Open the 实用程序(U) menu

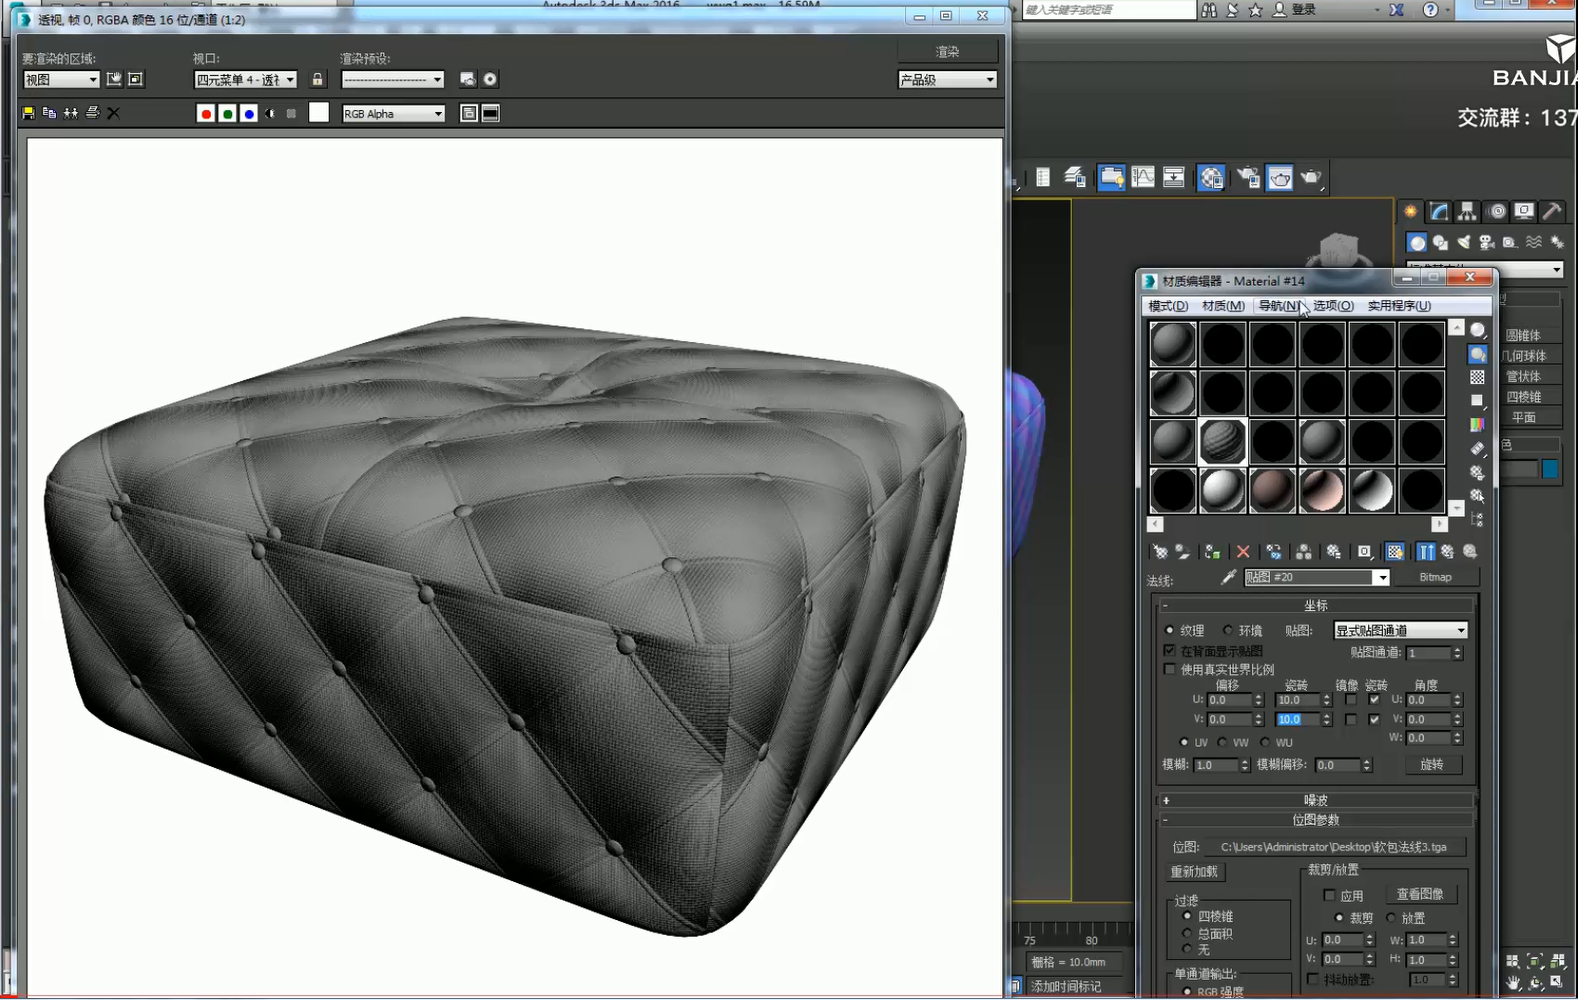1399,306
